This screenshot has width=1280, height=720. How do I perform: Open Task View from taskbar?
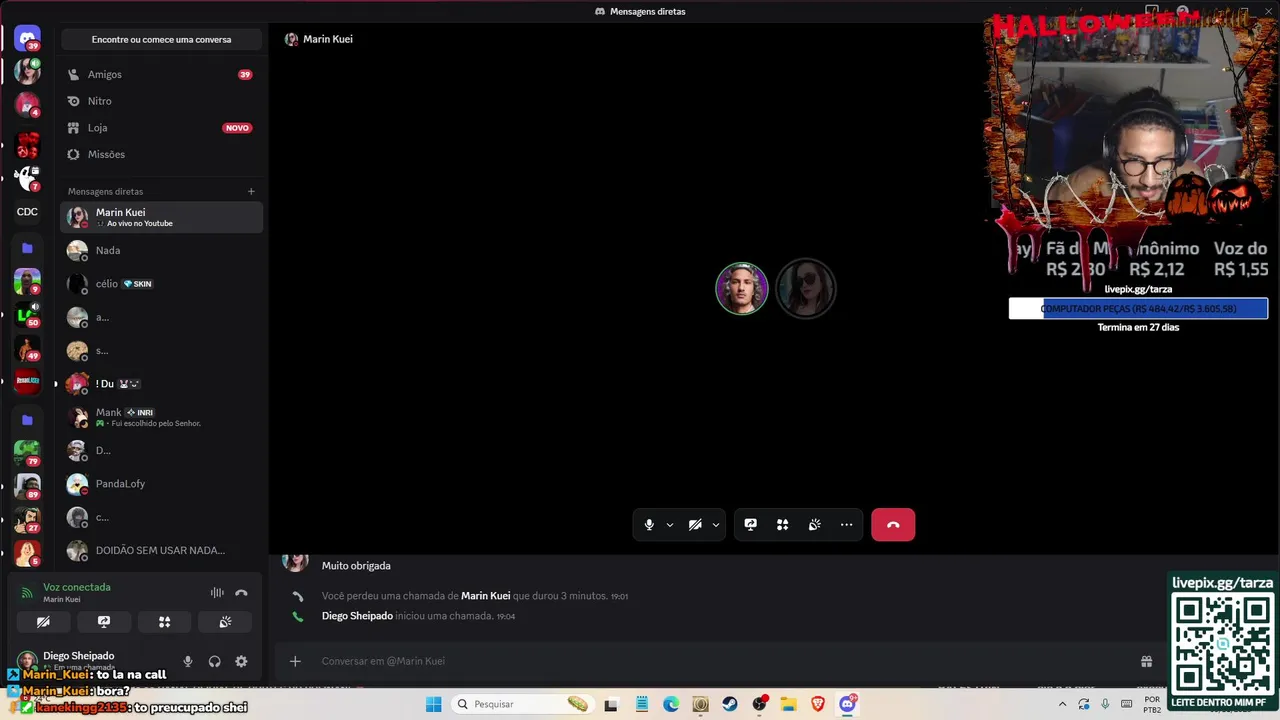point(612,704)
